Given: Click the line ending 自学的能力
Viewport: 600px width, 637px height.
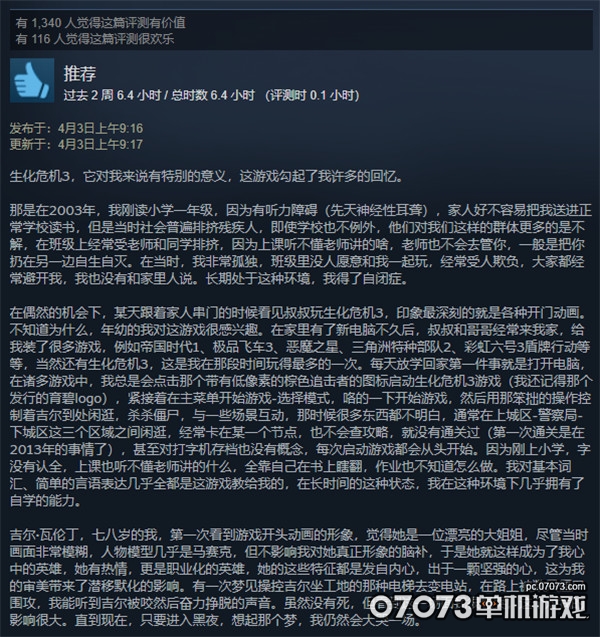Looking at the screenshot, I should point(45,500).
